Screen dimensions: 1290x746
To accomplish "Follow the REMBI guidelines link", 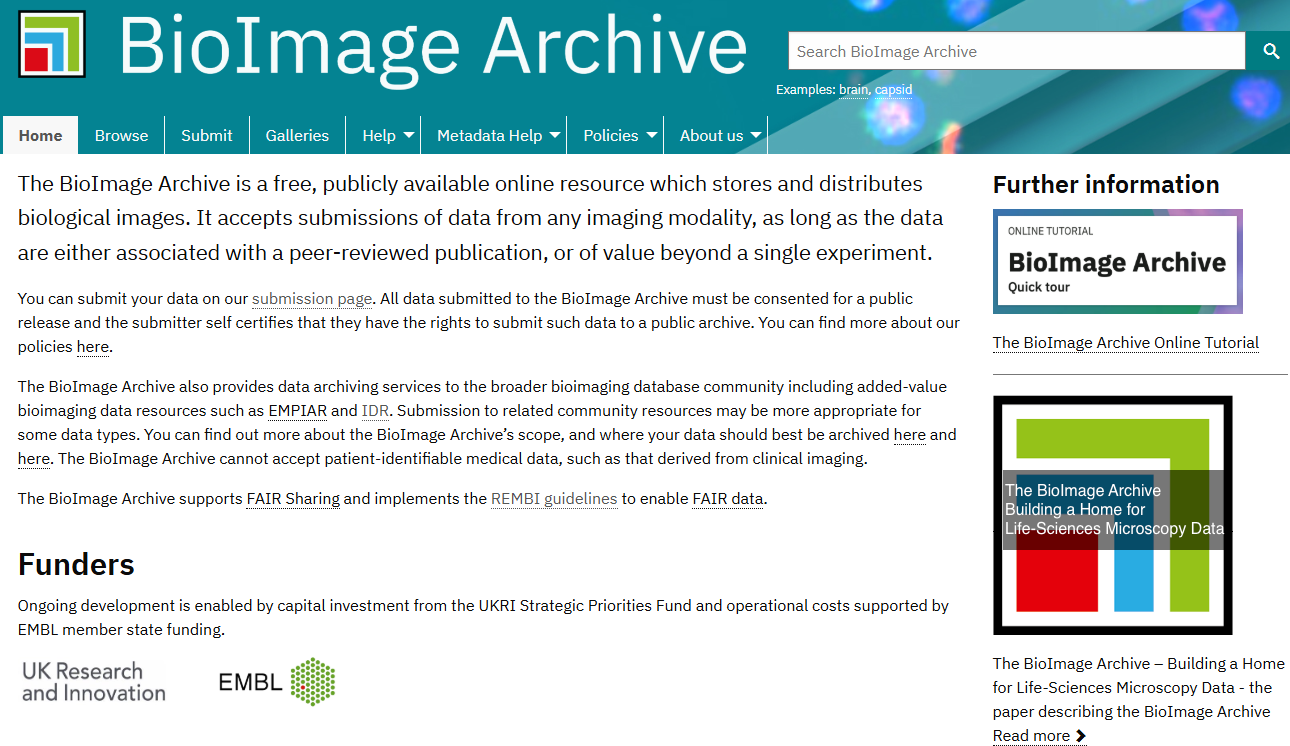I will pos(554,498).
